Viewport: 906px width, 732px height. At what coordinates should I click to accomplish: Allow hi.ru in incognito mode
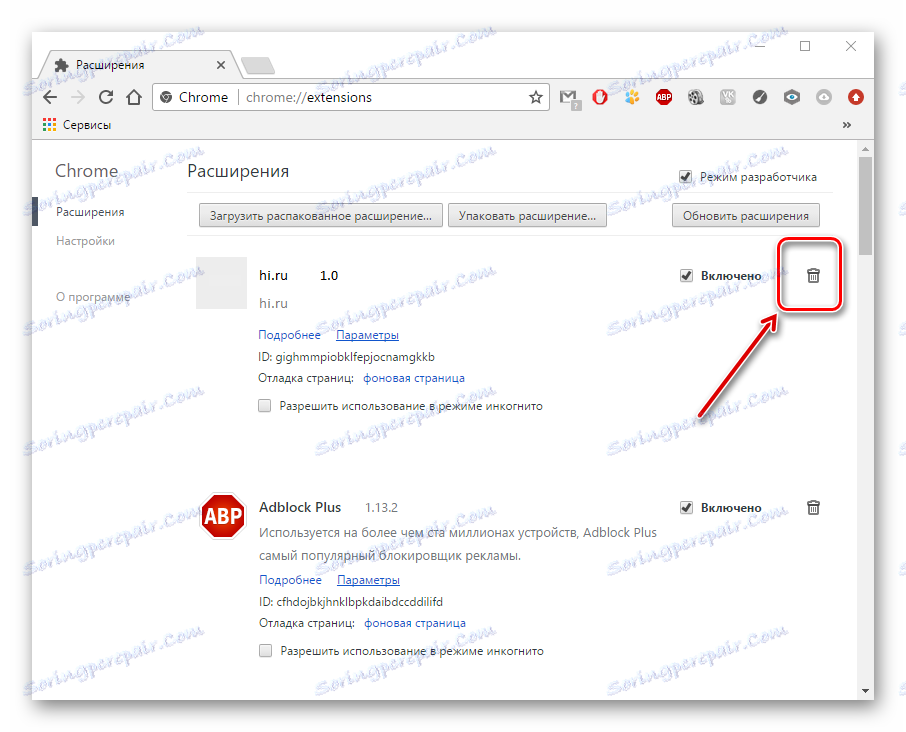pyautogui.click(x=265, y=406)
